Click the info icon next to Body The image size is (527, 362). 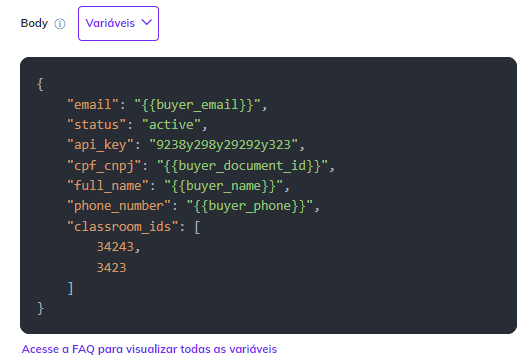(x=60, y=24)
